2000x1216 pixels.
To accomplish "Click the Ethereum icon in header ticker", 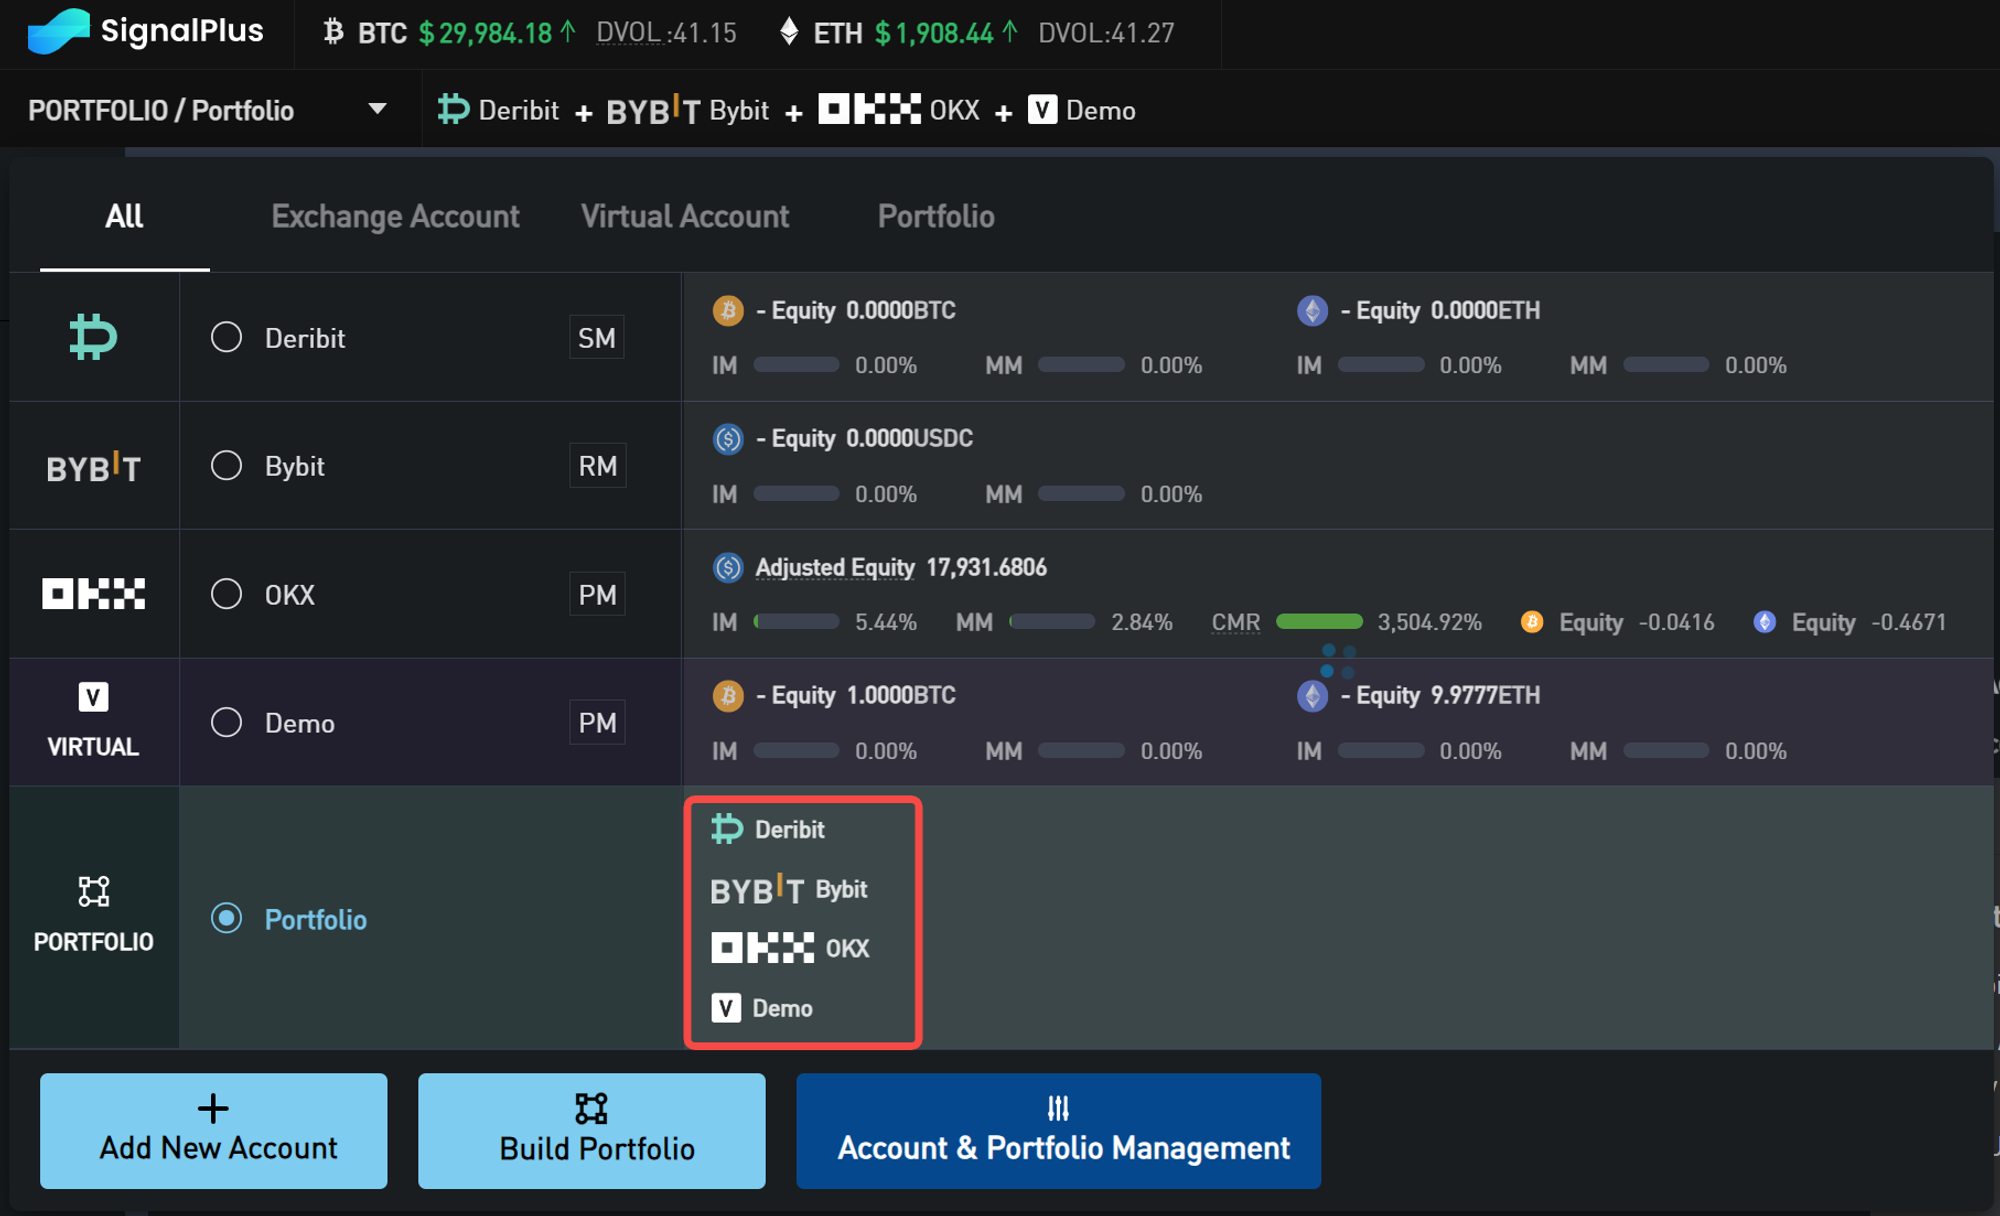I will click(x=789, y=32).
